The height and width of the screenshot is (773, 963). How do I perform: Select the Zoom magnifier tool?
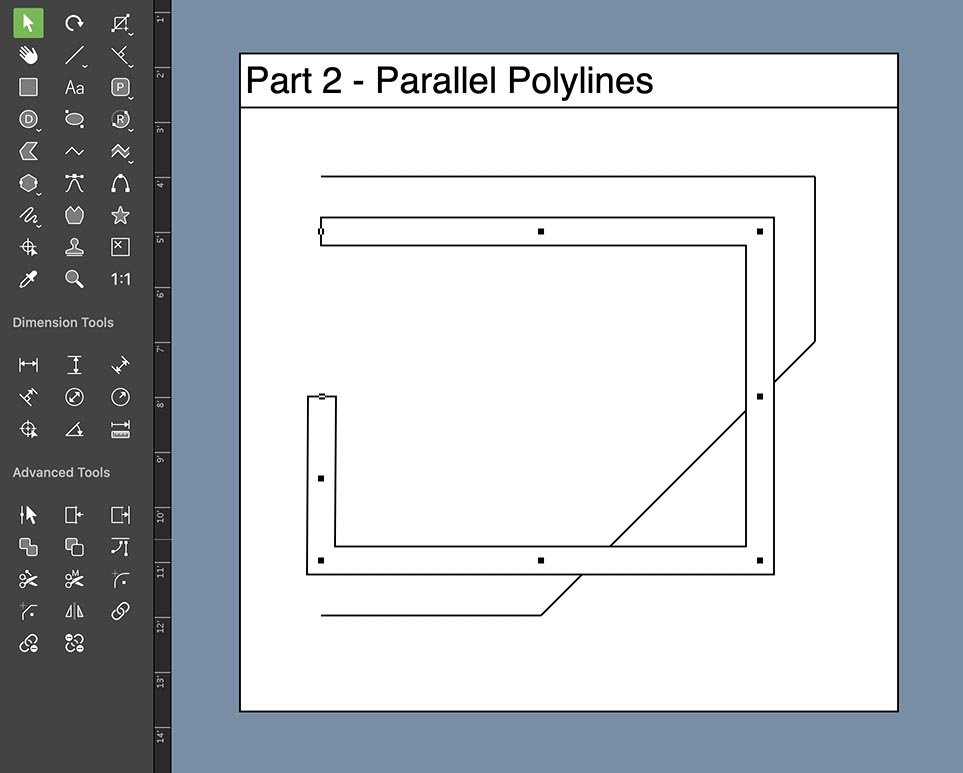pyautogui.click(x=74, y=279)
